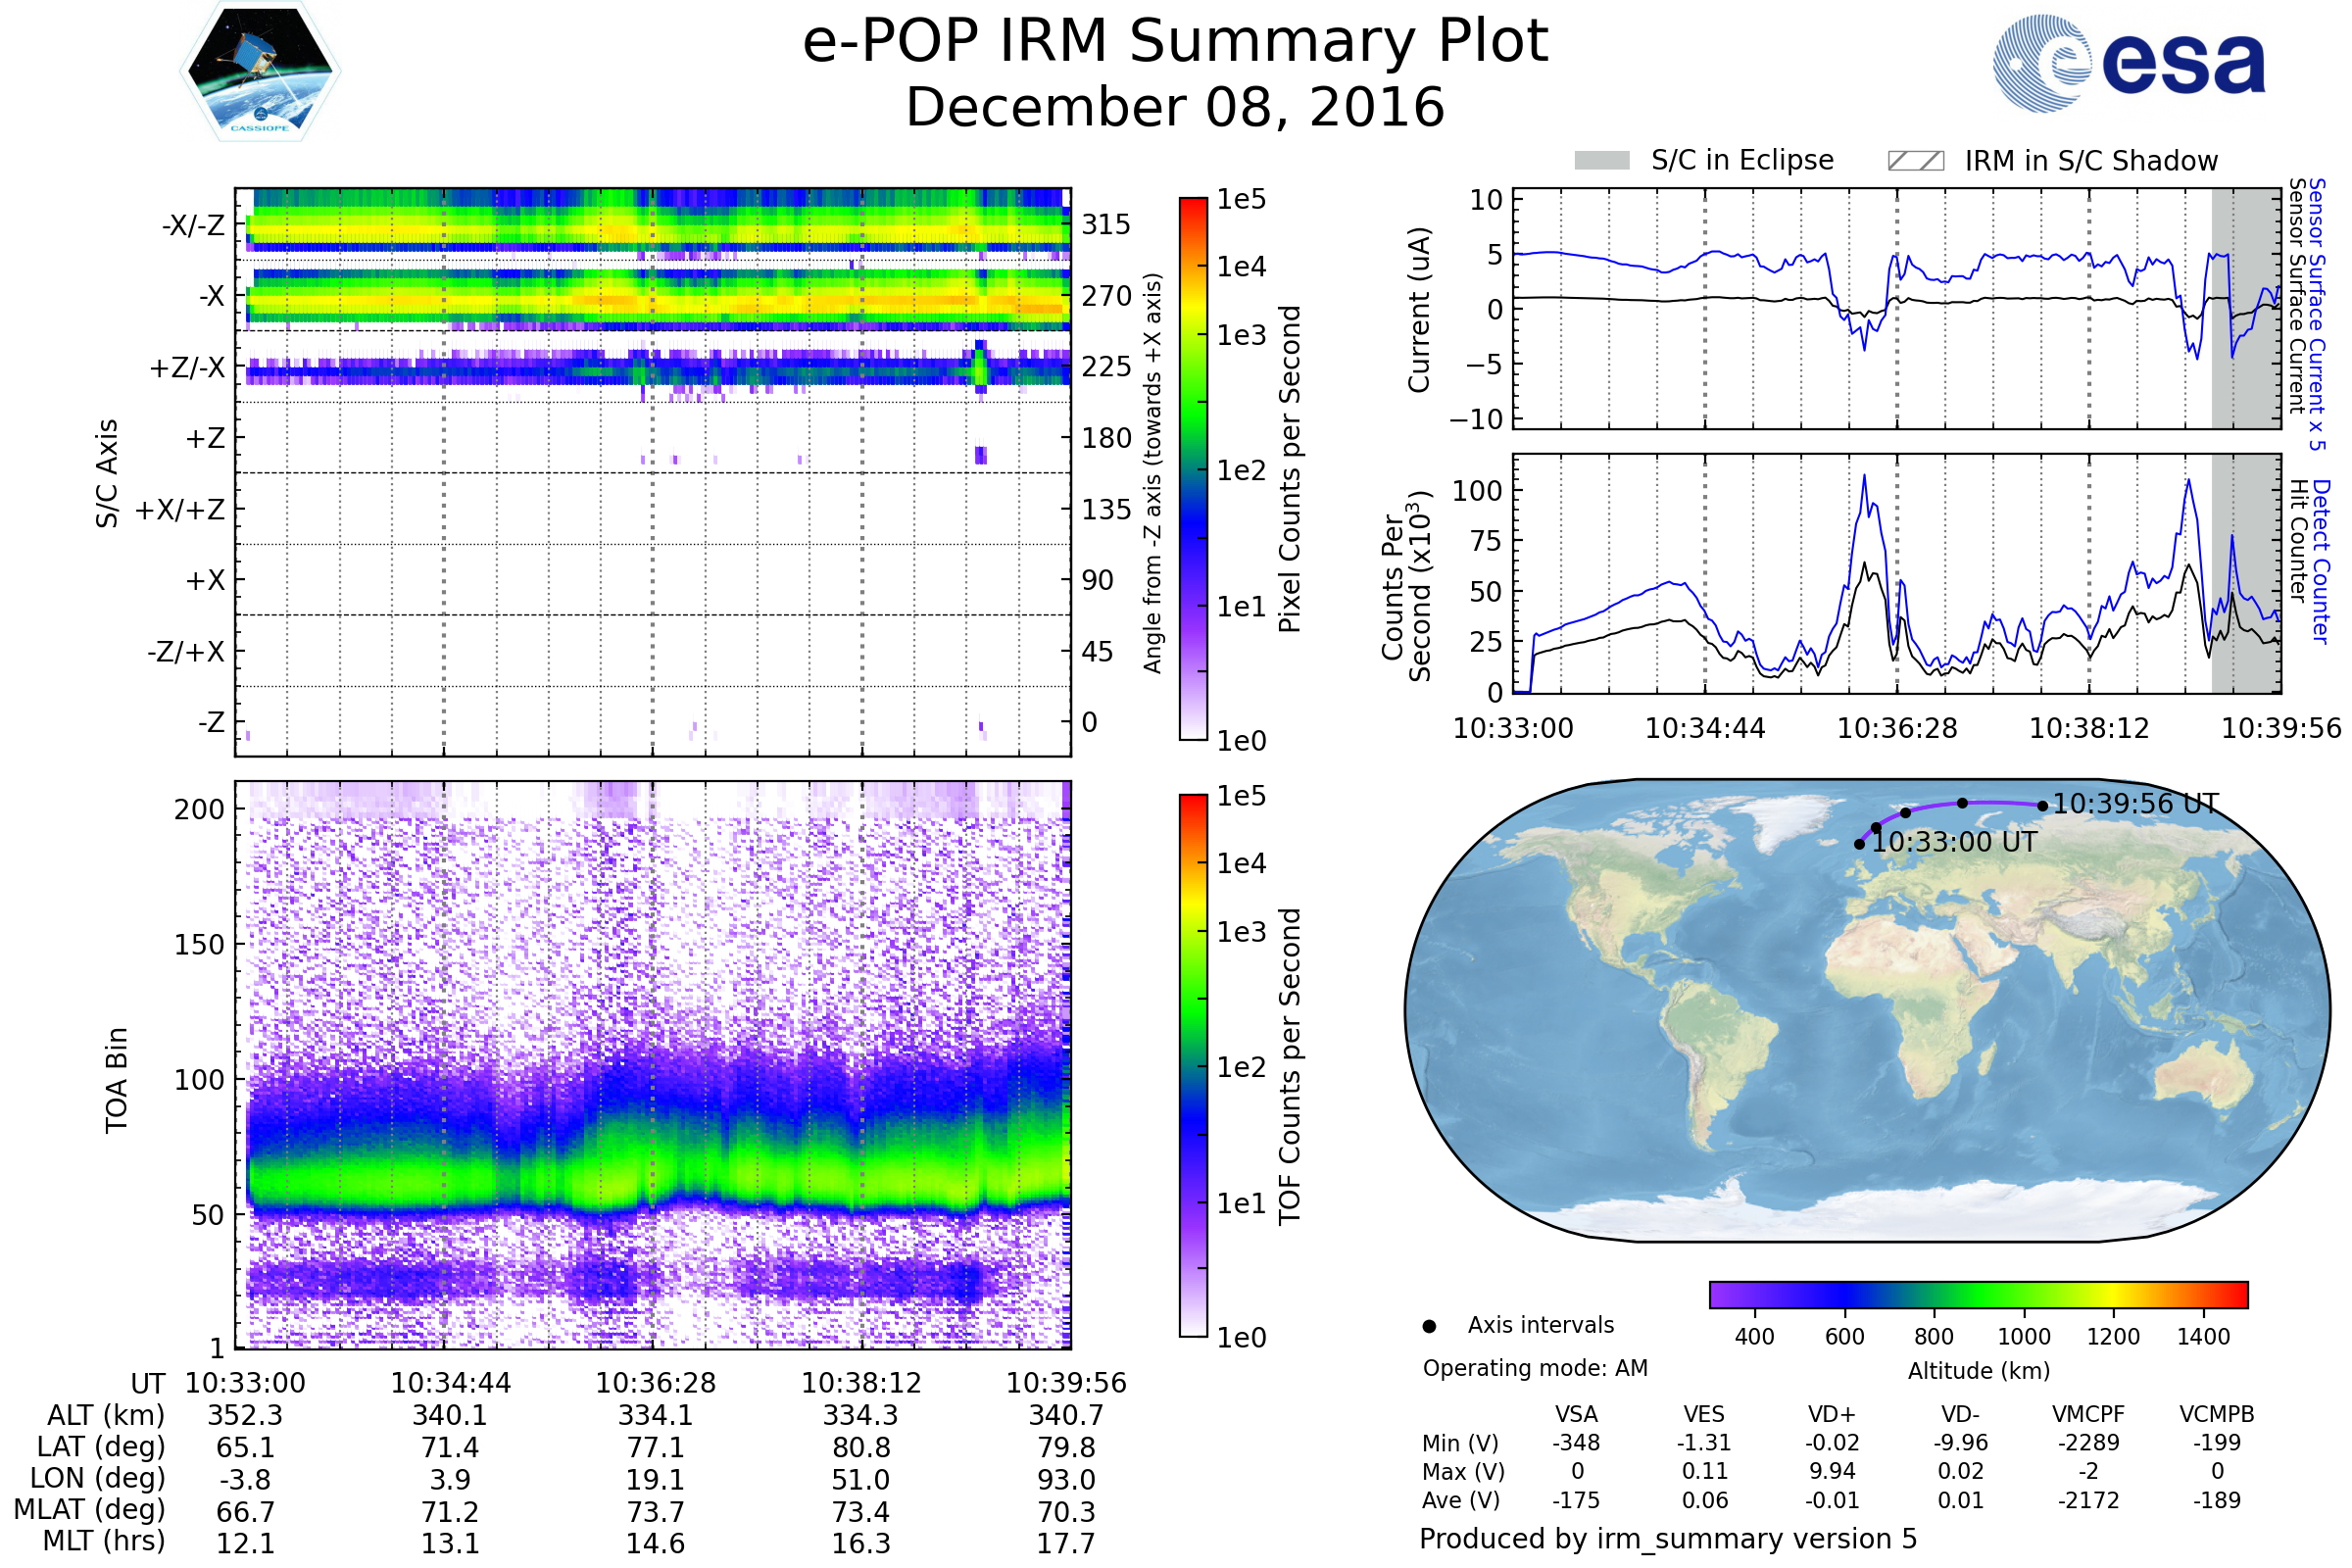Click the Produced by irm_summary version 5 text
The image size is (2352, 1568).
(x=1668, y=1539)
